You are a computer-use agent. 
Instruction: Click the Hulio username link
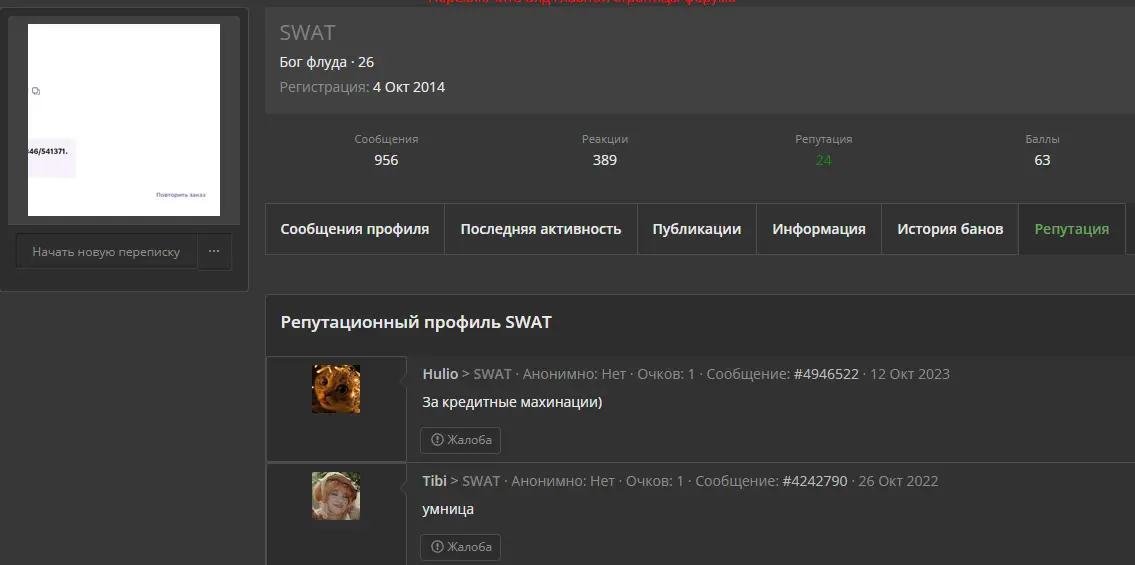click(440, 374)
